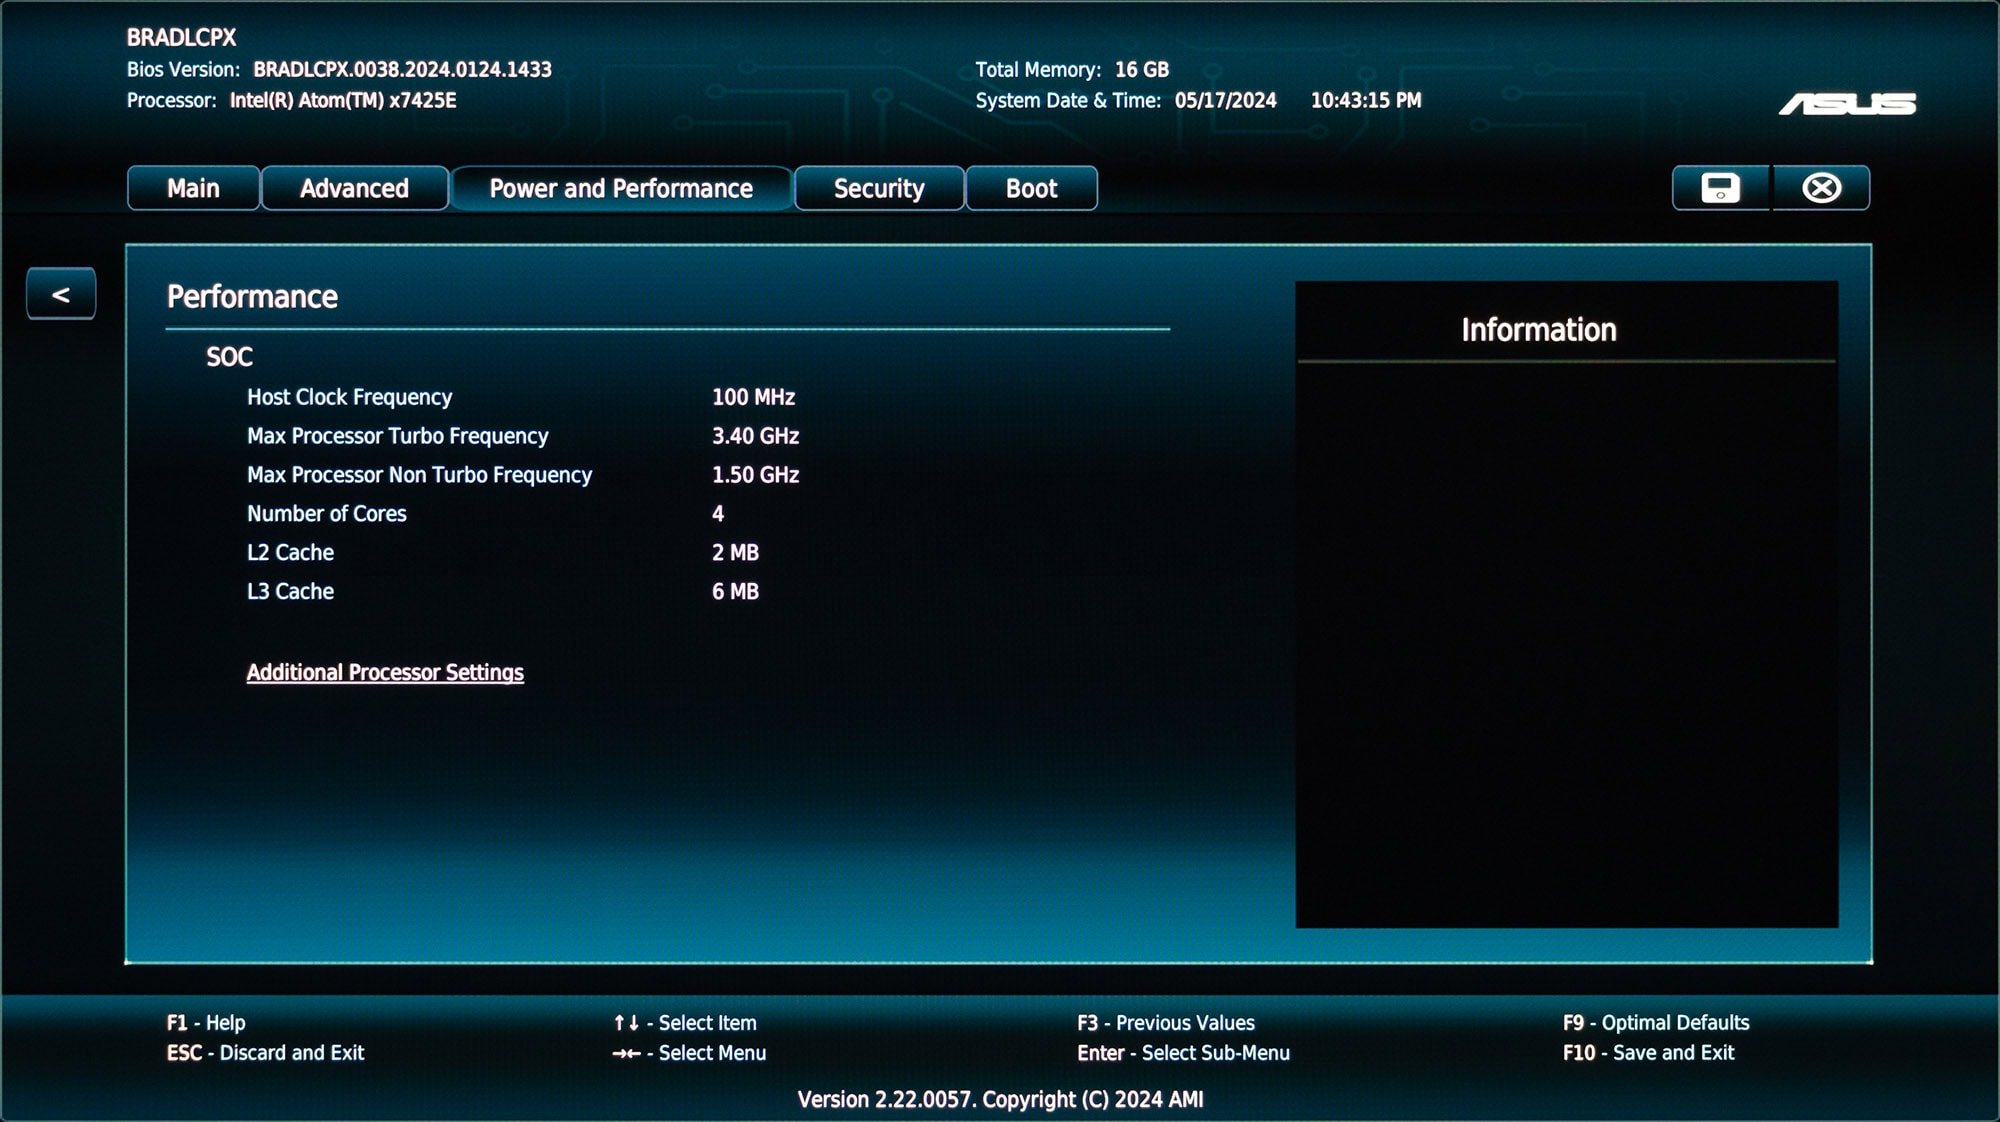Click the back arrow navigation icon
2000x1122 pixels.
60,294
